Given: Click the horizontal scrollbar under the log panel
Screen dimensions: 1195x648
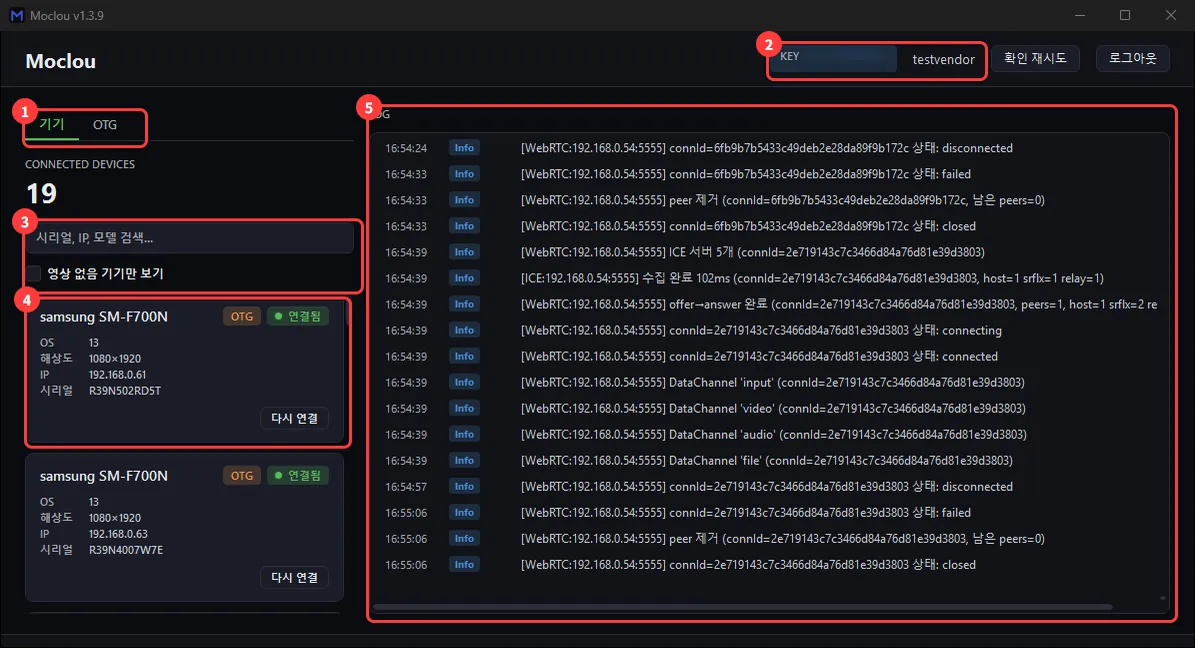Looking at the screenshot, I should [x=742, y=608].
